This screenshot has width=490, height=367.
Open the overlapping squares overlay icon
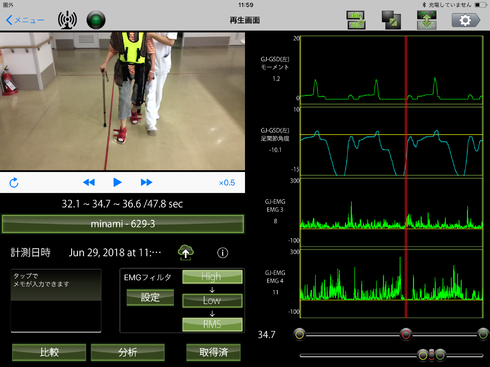tap(391, 20)
